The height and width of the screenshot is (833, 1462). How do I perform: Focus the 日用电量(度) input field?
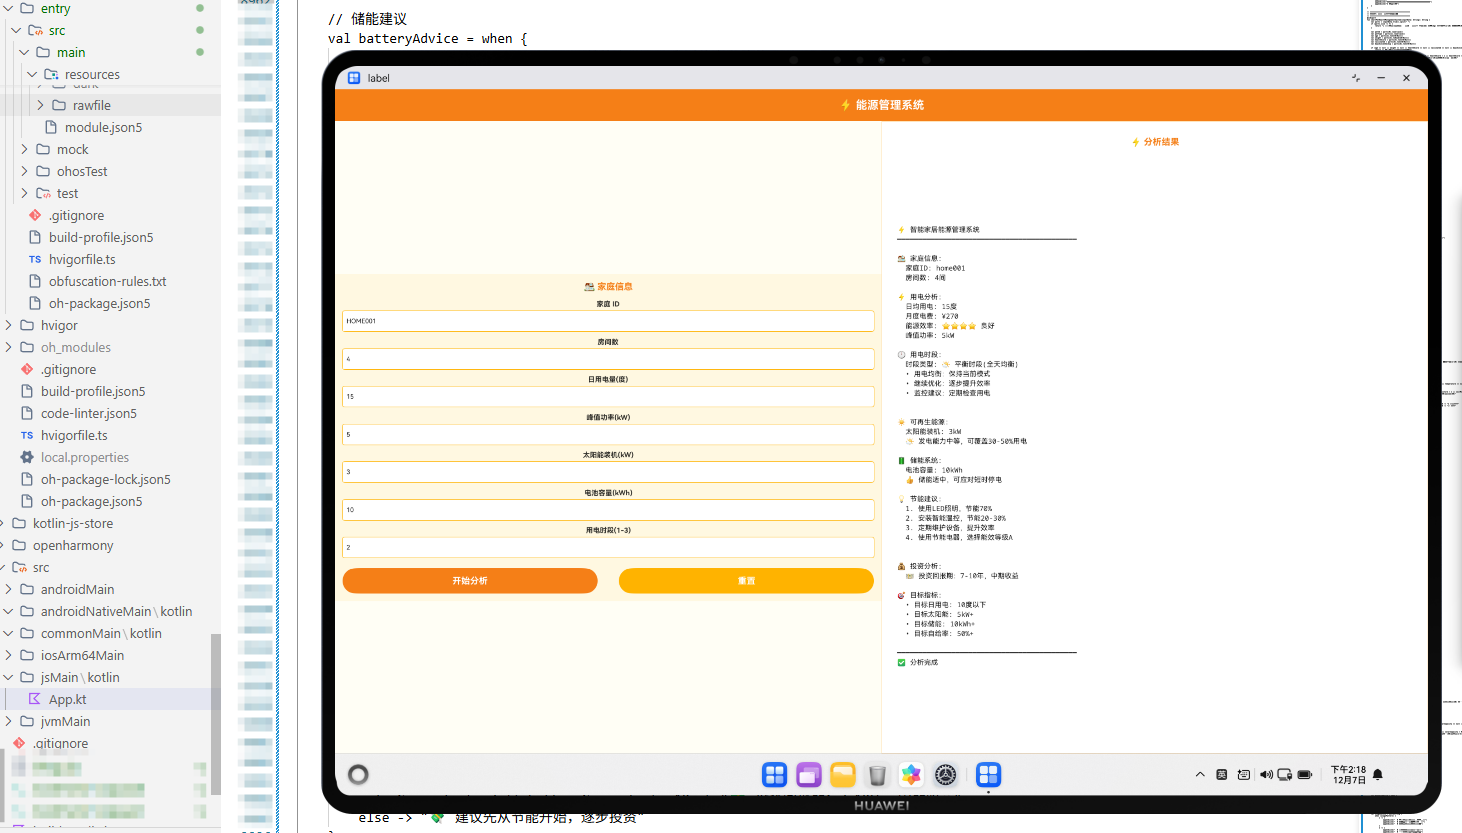(x=608, y=397)
